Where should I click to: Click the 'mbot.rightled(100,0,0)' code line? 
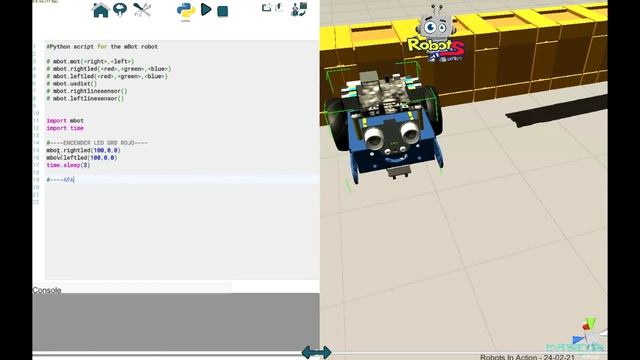tap(83, 151)
